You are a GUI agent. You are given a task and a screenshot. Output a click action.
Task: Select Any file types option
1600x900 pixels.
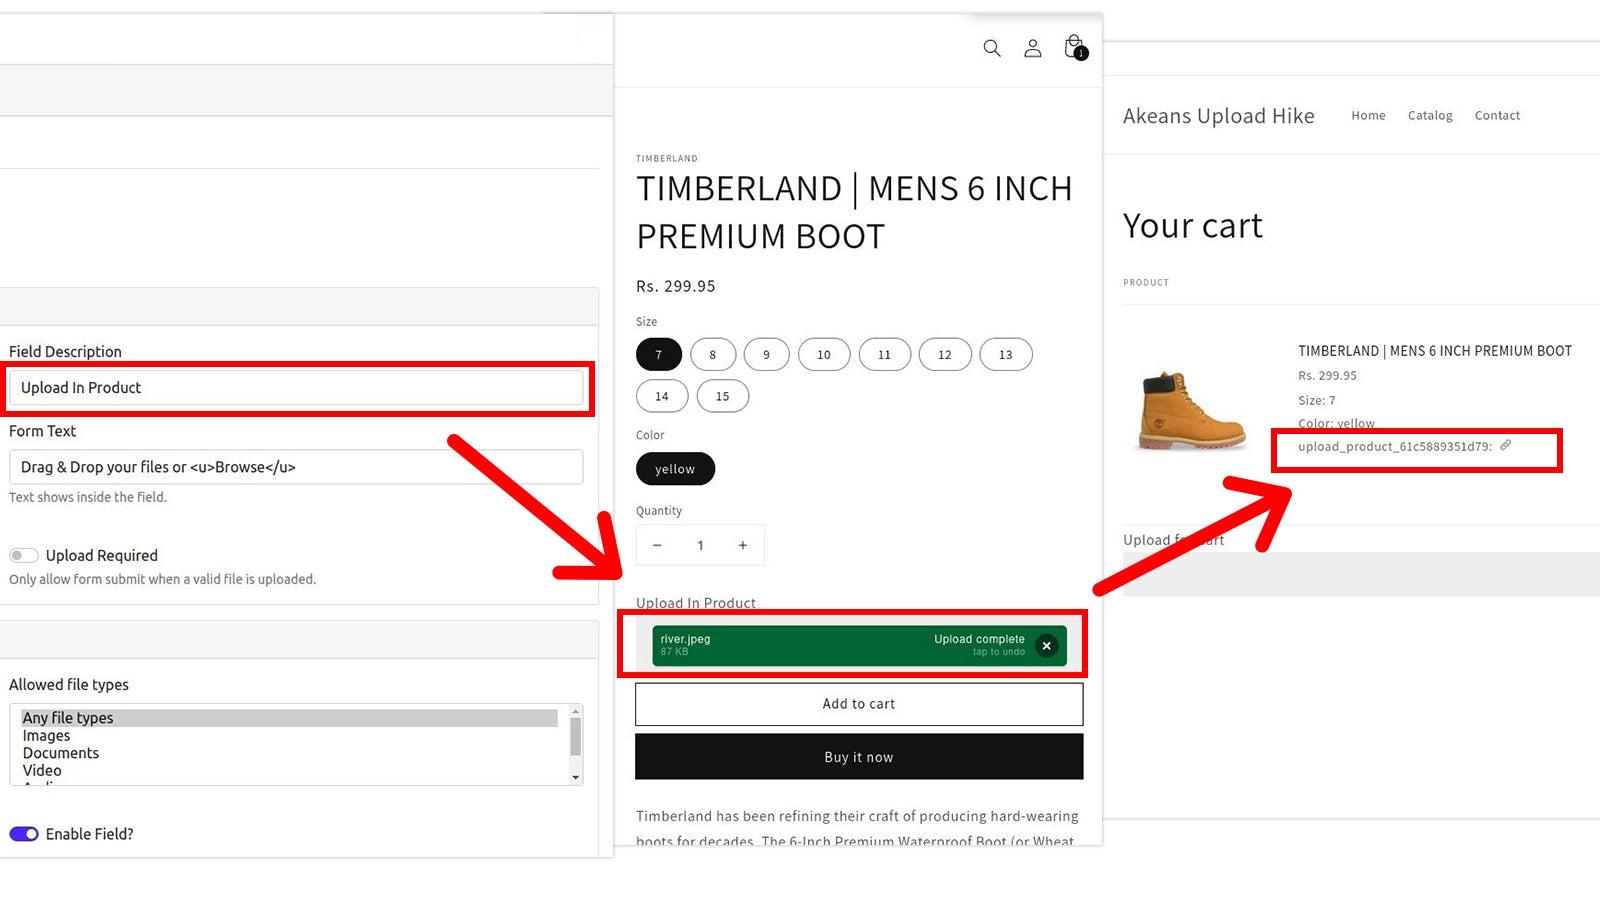(x=67, y=717)
